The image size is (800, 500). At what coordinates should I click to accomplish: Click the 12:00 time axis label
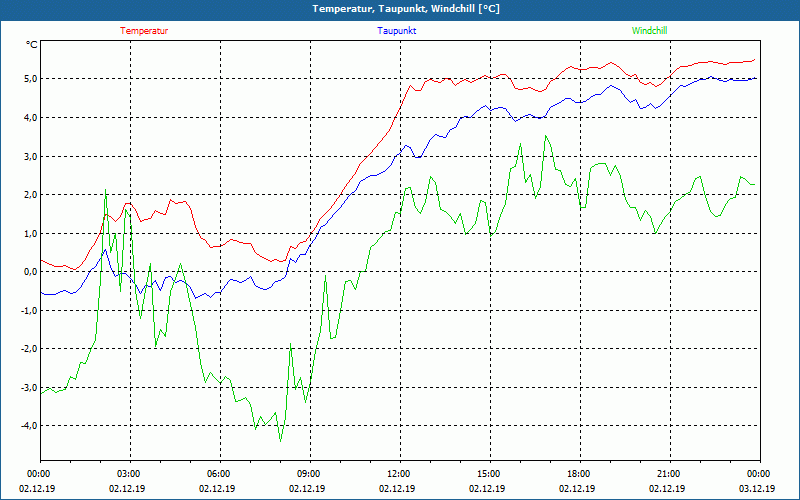pos(400,474)
